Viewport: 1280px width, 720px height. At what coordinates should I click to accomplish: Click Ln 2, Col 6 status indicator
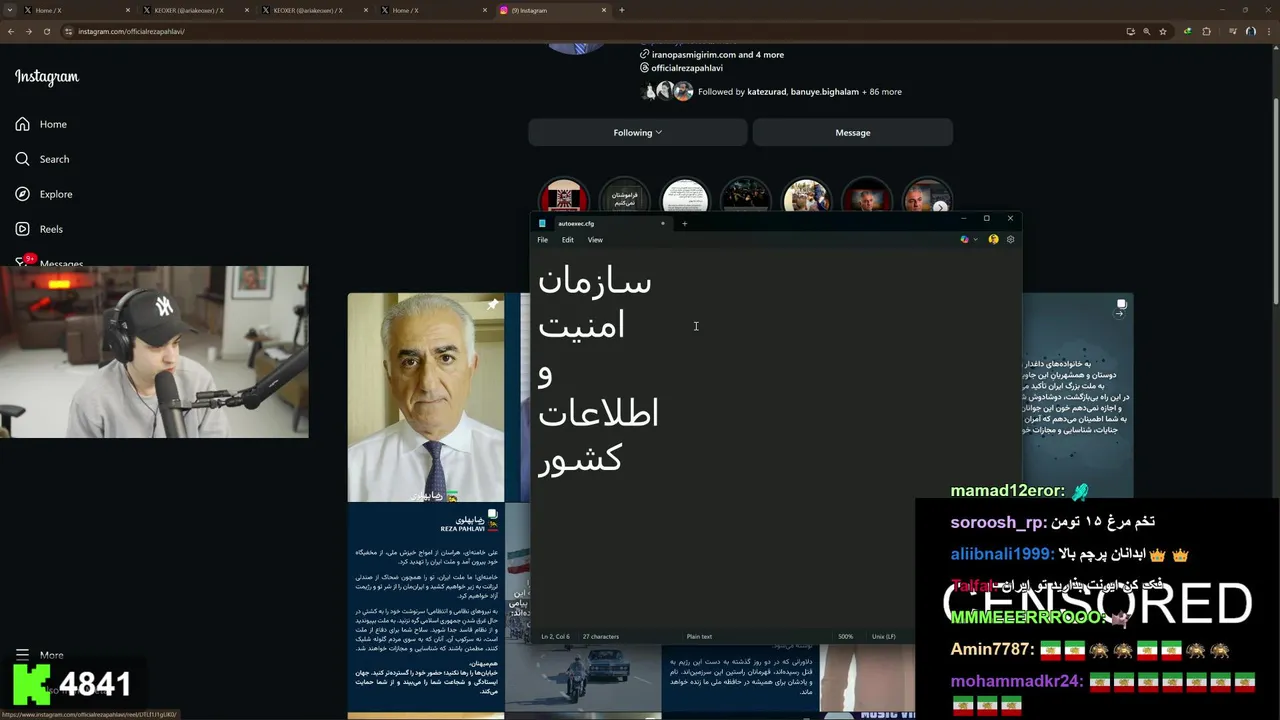click(555, 637)
